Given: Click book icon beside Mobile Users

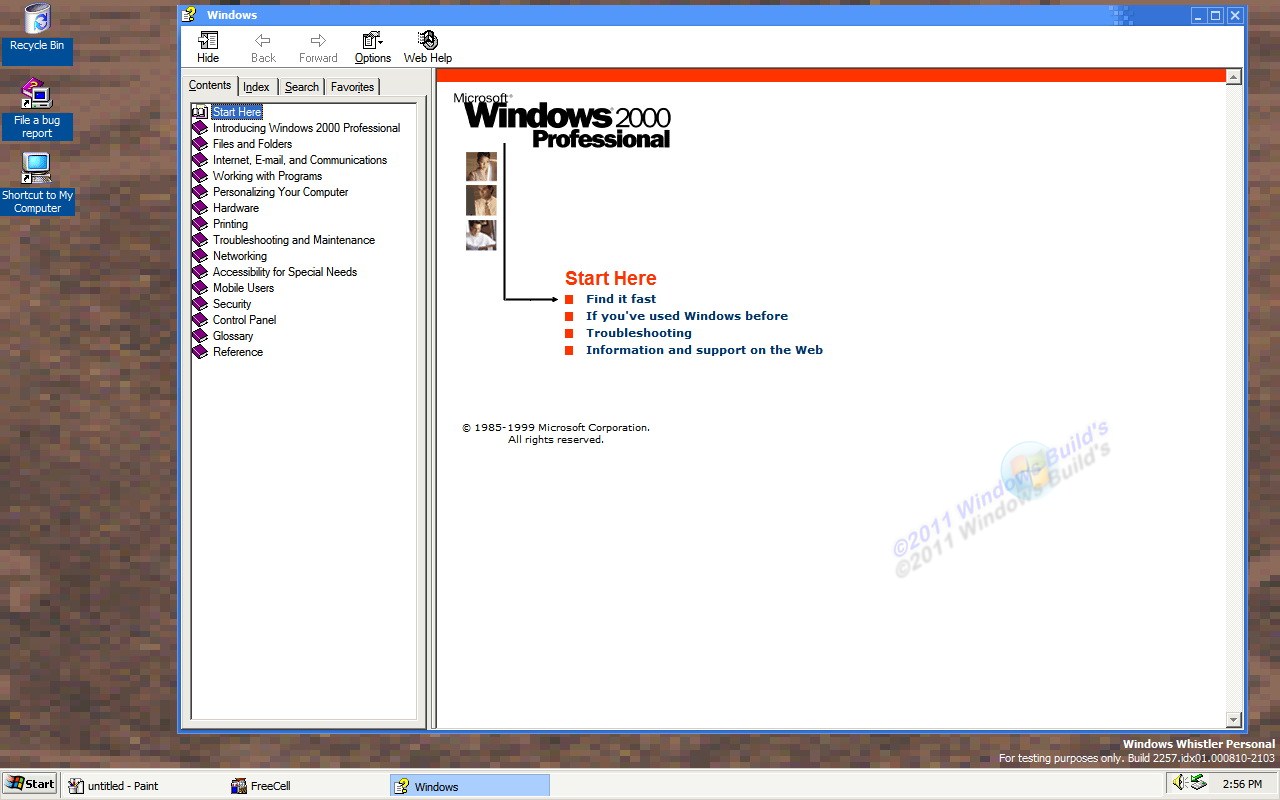Looking at the screenshot, I should 200,288.
